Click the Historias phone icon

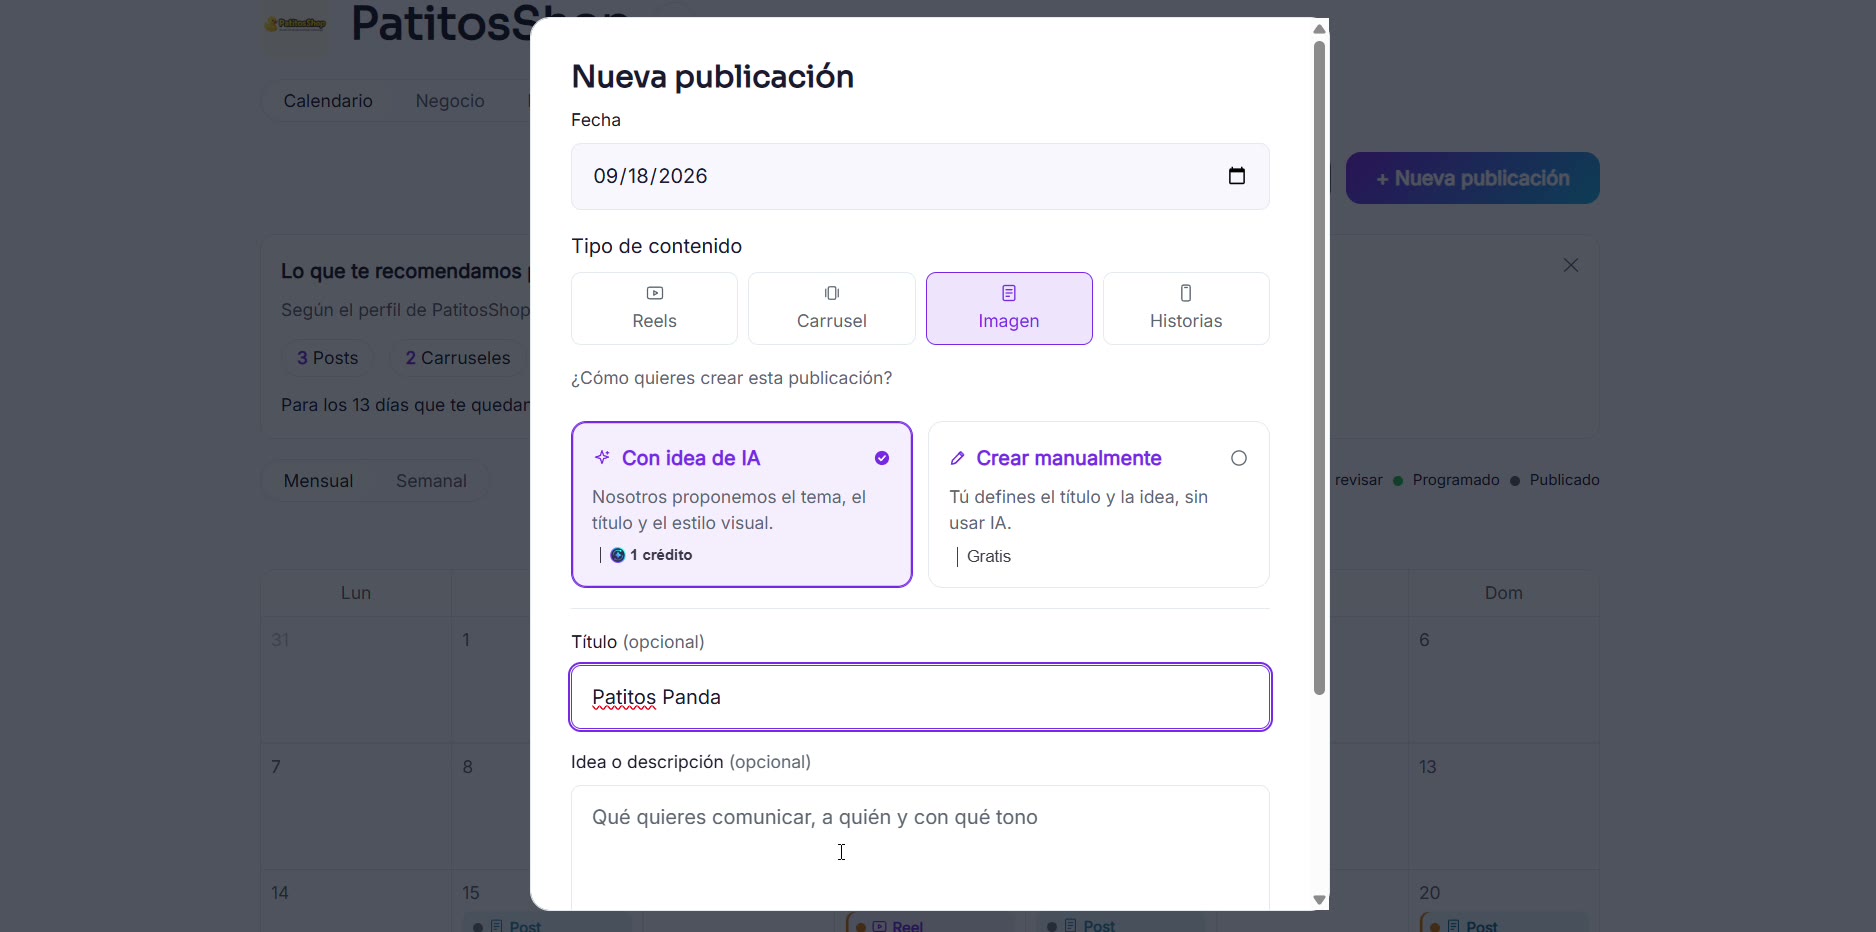(1186, 293)
